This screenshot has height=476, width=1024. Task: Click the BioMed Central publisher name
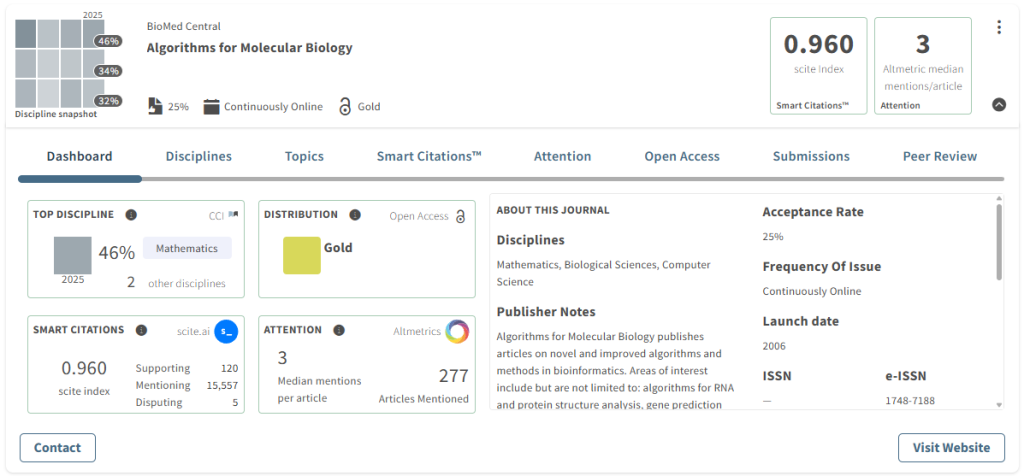pos(184,26)
